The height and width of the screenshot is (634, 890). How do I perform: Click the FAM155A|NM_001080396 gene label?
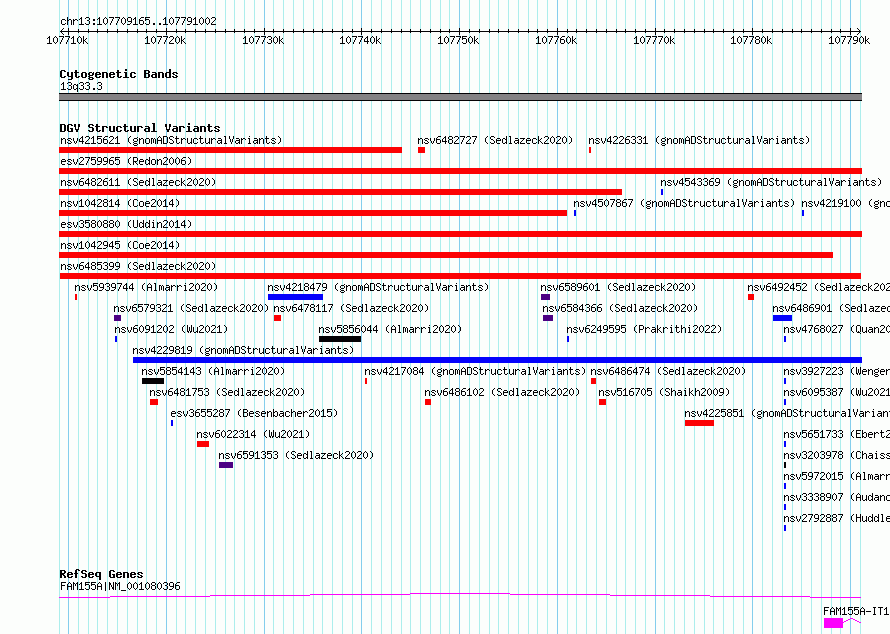[120, 586]
